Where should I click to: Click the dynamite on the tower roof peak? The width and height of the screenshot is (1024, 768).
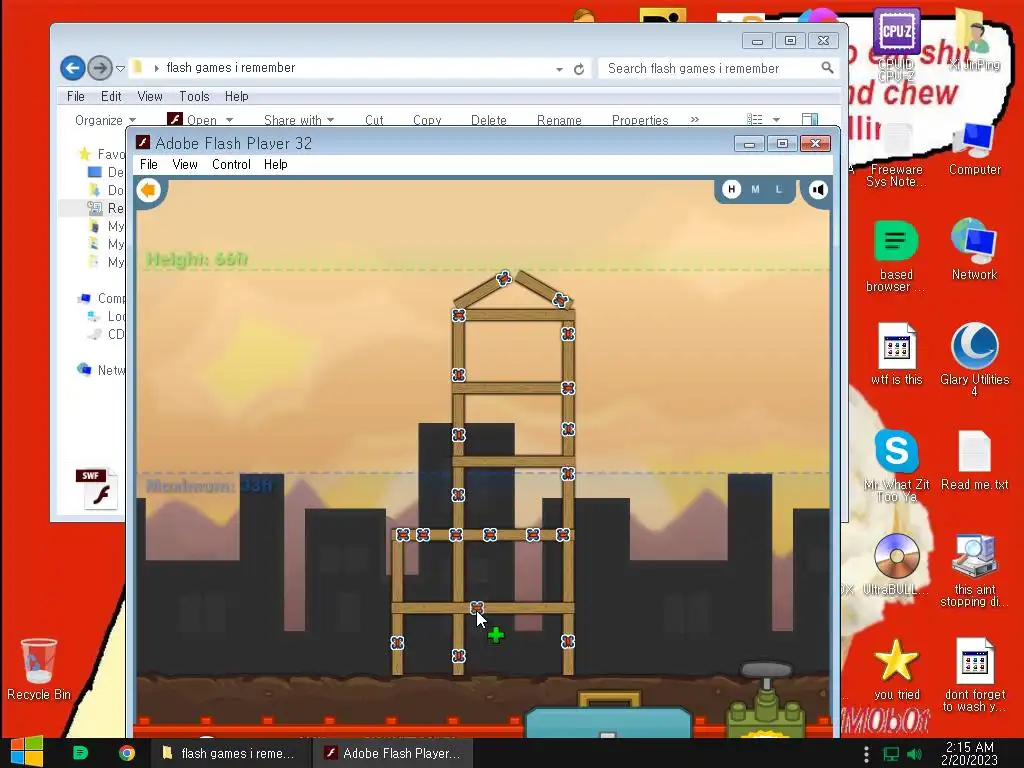[x=504, y=279]
